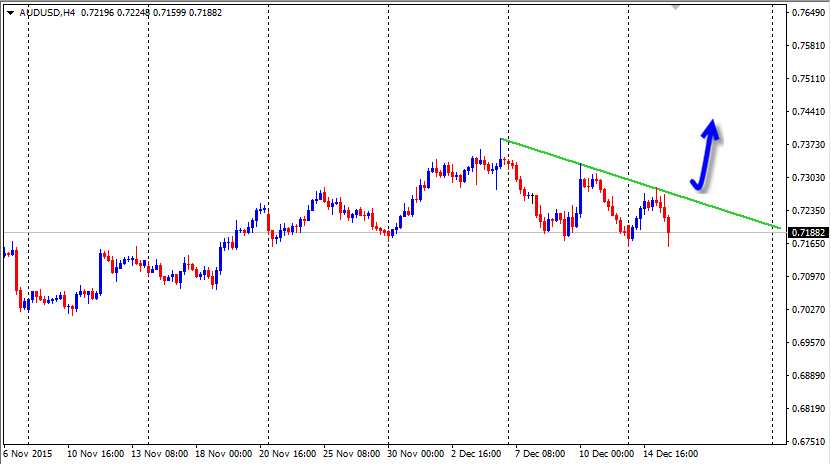This screenshot has height=464, width=831.
Task: Click the dropdown triangle before AUDUSD,H4
Action: click(10, 13)
